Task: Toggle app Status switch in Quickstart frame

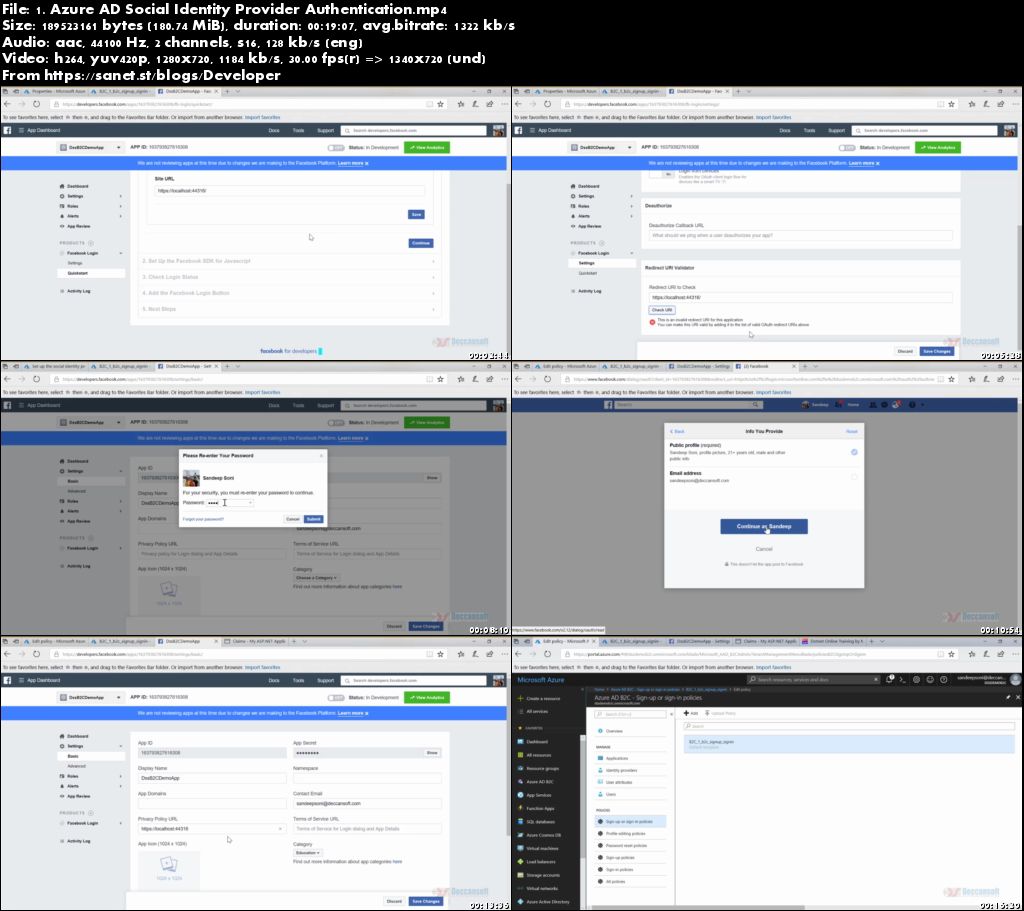Action: (x=336, y=148)
